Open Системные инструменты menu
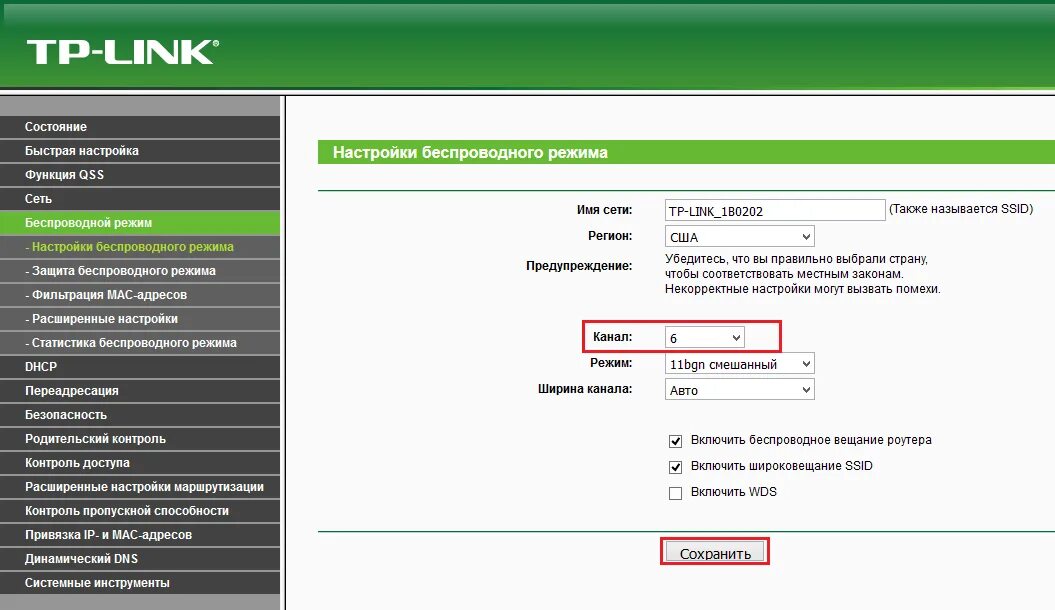 (x=140, y=583)
